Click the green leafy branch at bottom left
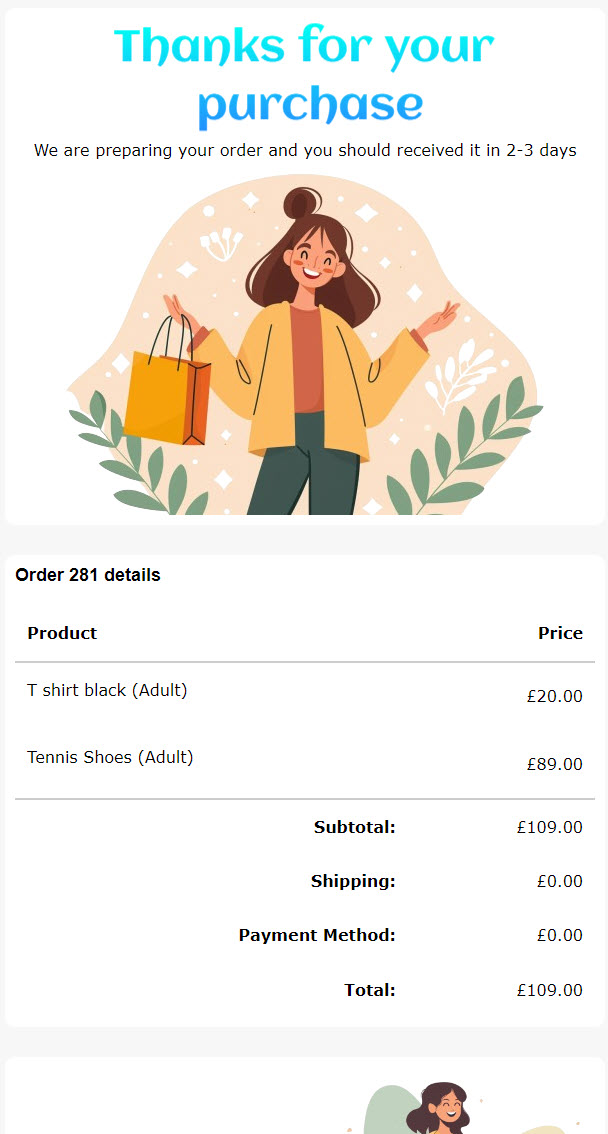 pos(137,454)
